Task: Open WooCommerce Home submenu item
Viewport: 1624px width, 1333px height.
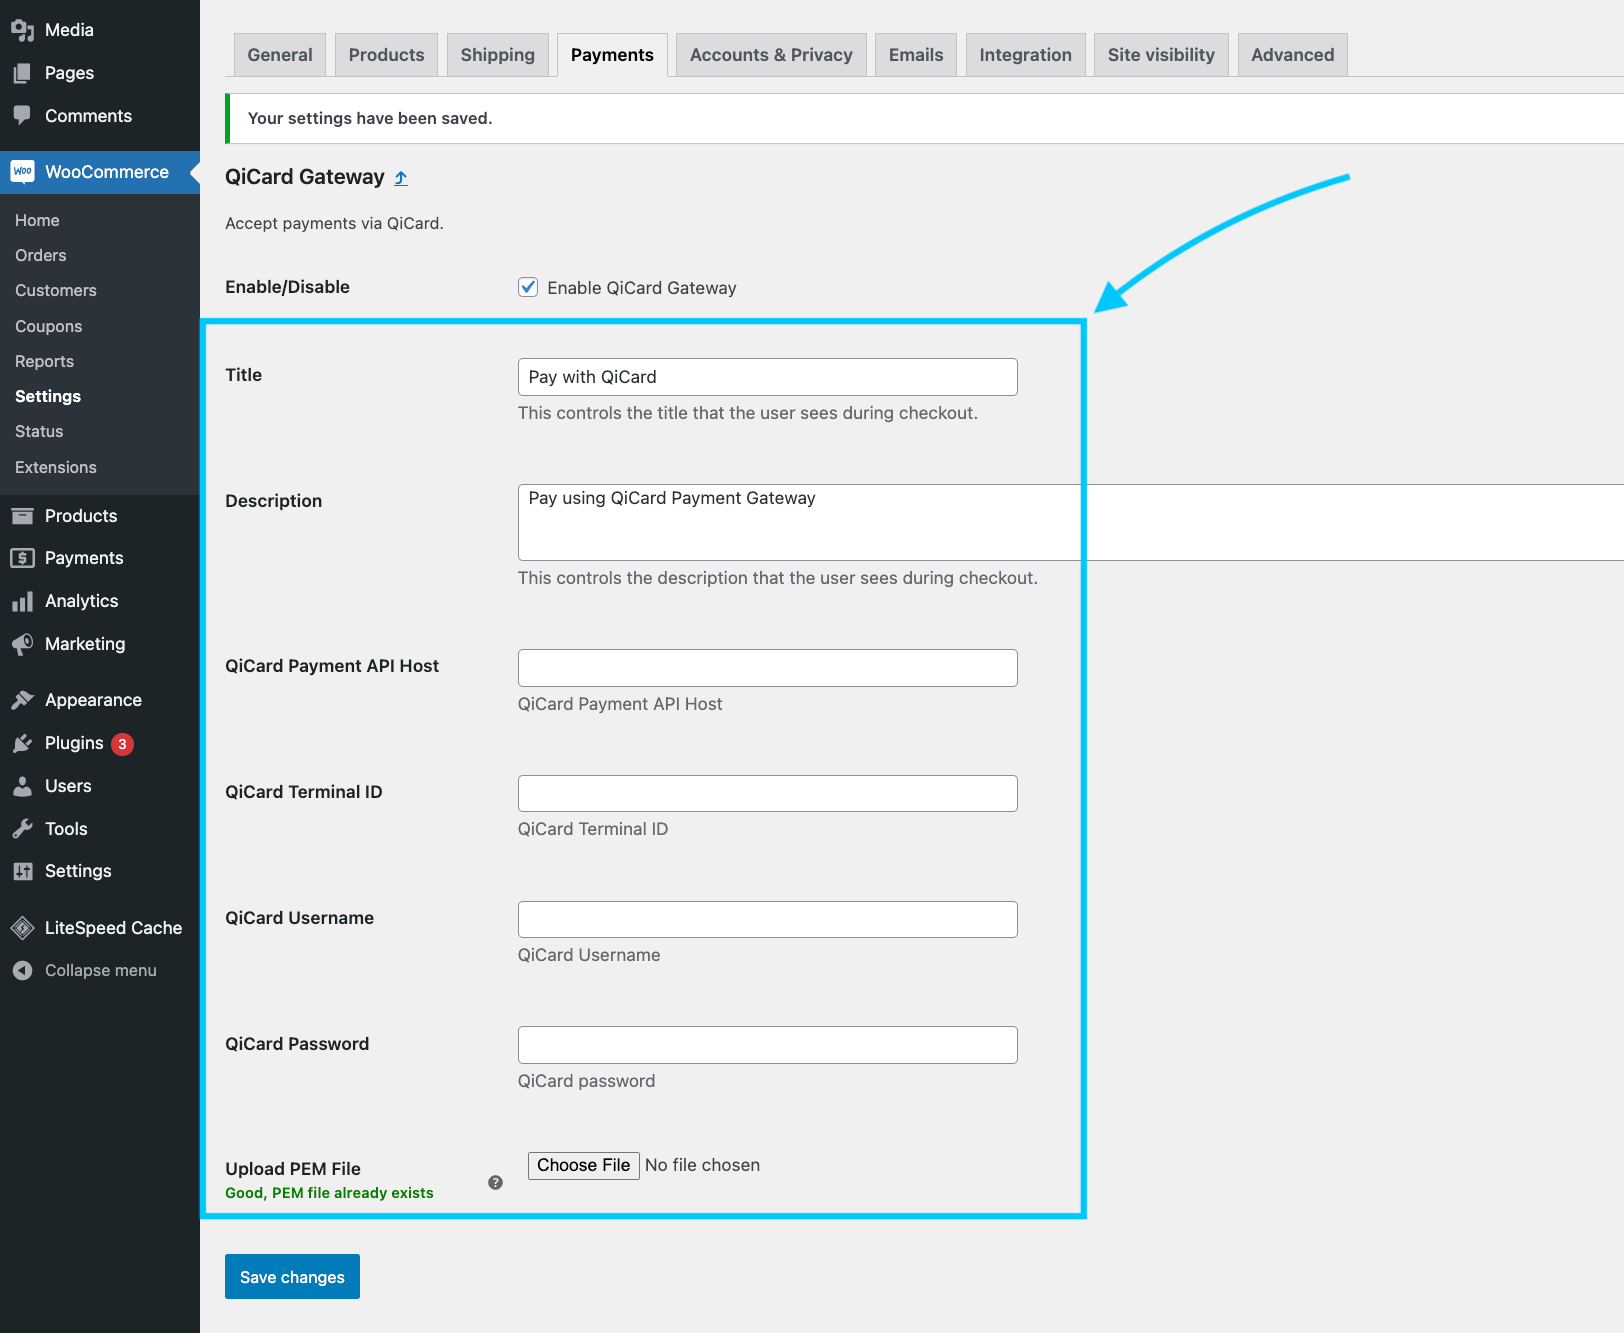Action: pyautogui.click(x=37, y=220)
